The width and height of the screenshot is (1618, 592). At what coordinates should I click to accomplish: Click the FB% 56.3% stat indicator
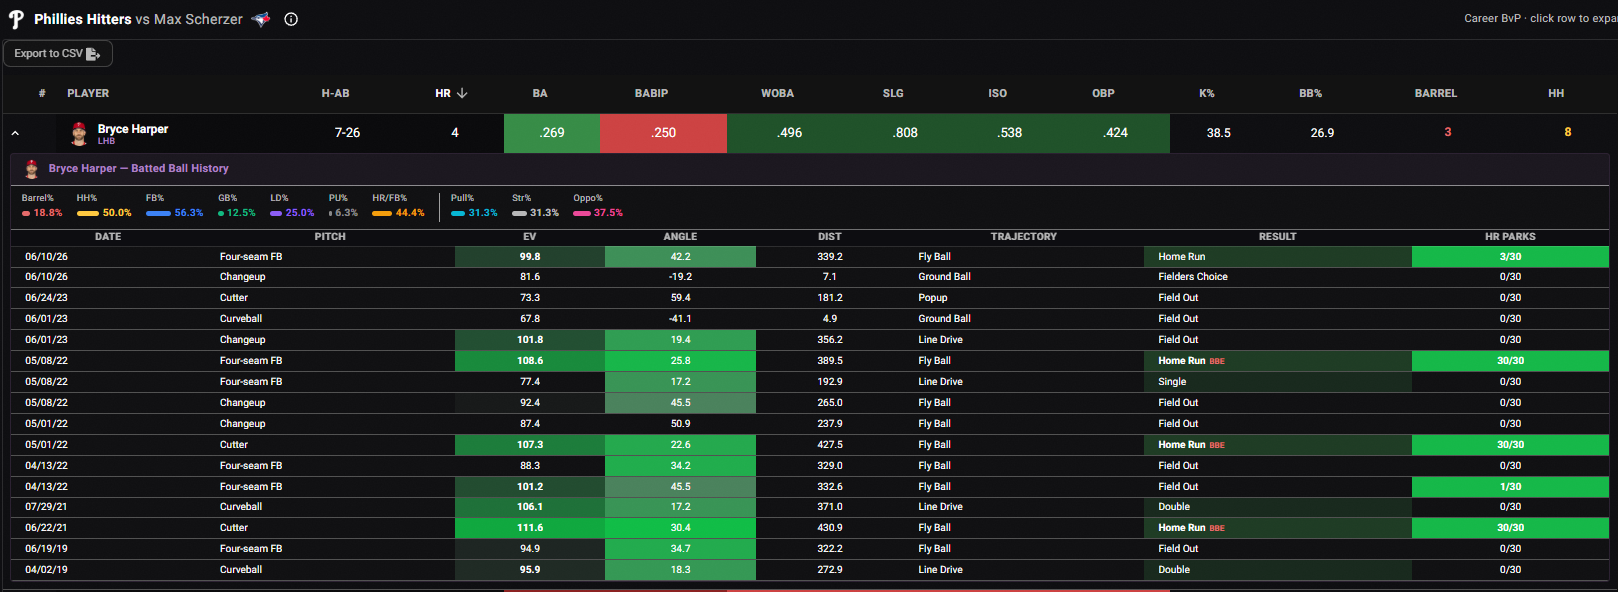point(174,206)
